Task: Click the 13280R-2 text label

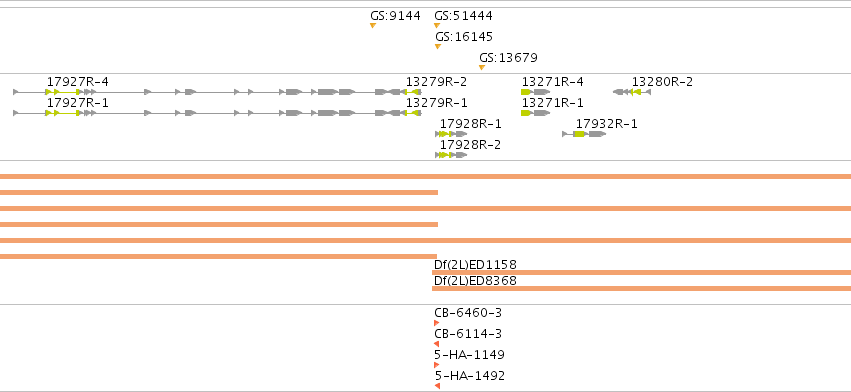Action: click(662, 82)
